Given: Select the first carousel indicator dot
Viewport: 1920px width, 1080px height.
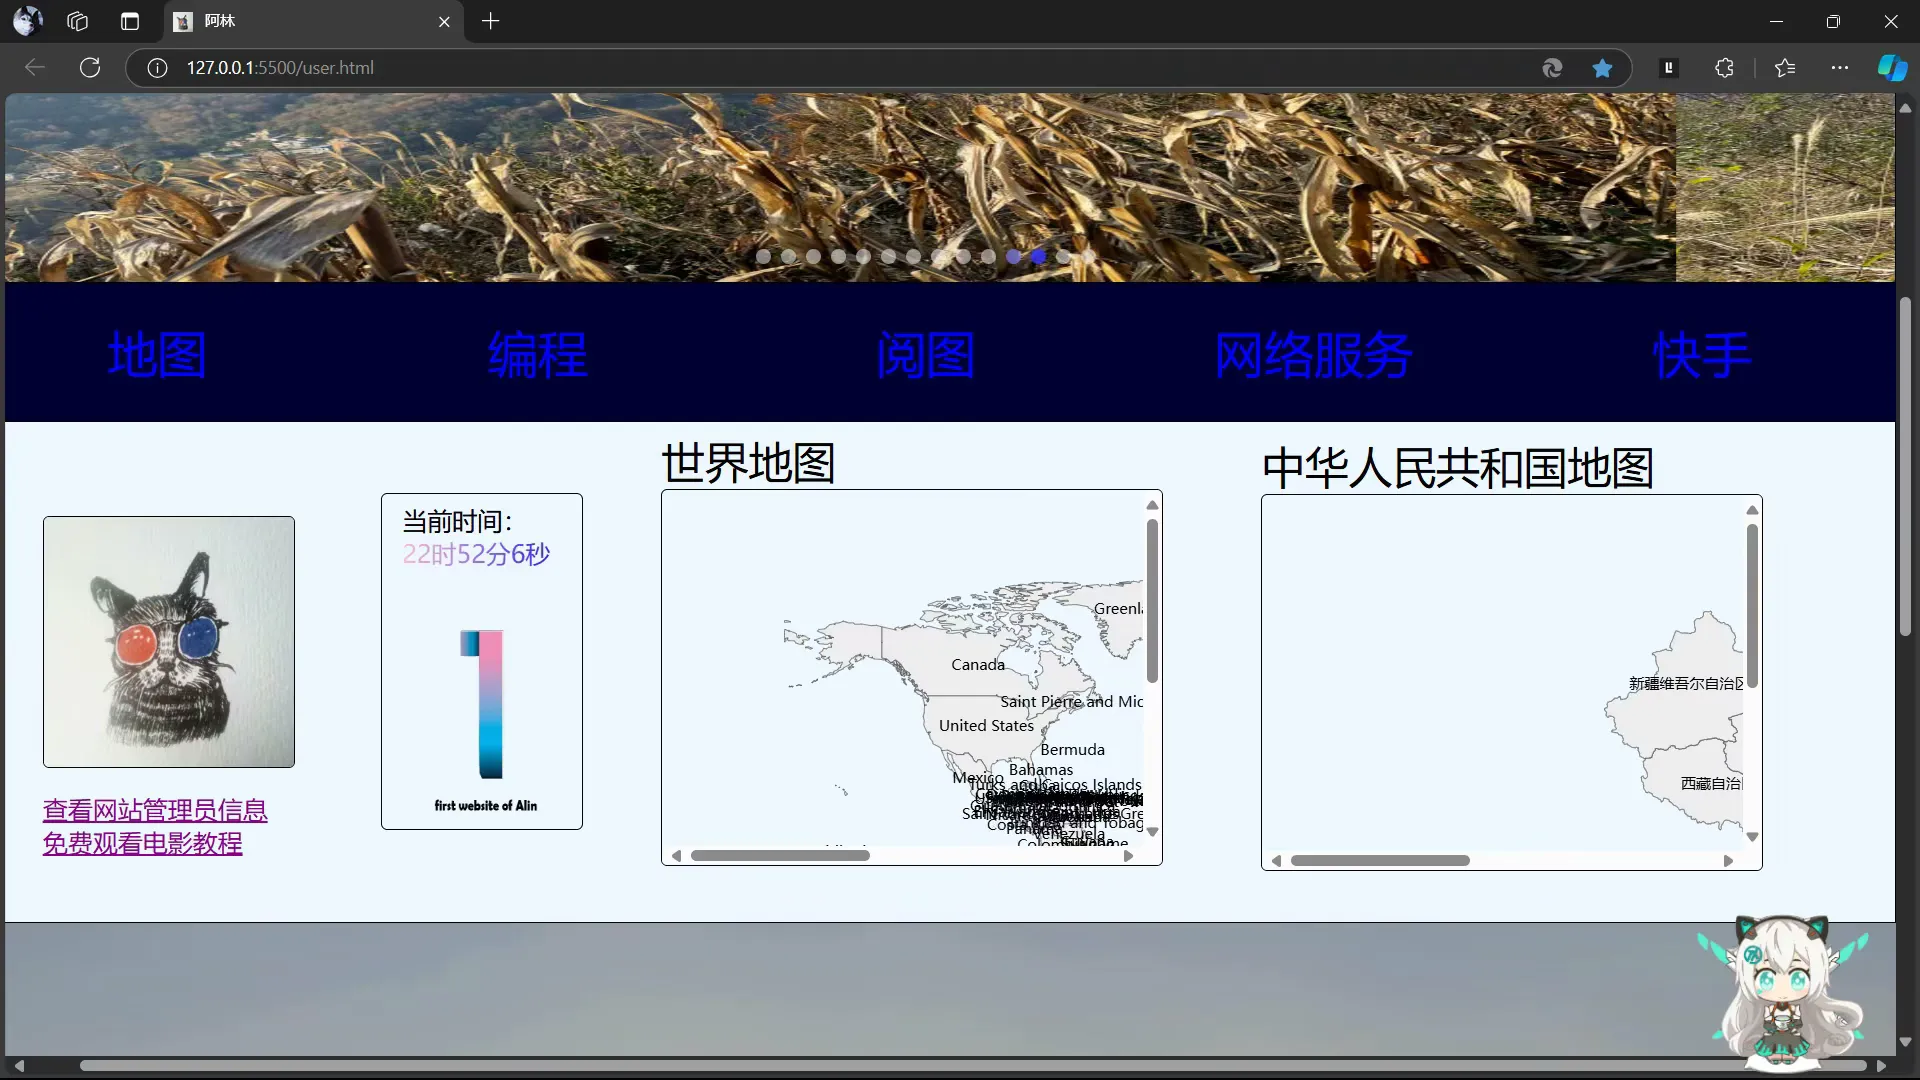Looking at the screenshot, I should [763, 257].
